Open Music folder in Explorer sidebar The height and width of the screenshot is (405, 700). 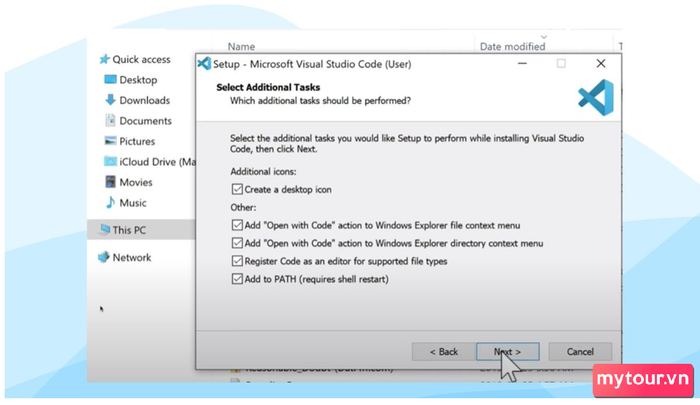(133, 203)
